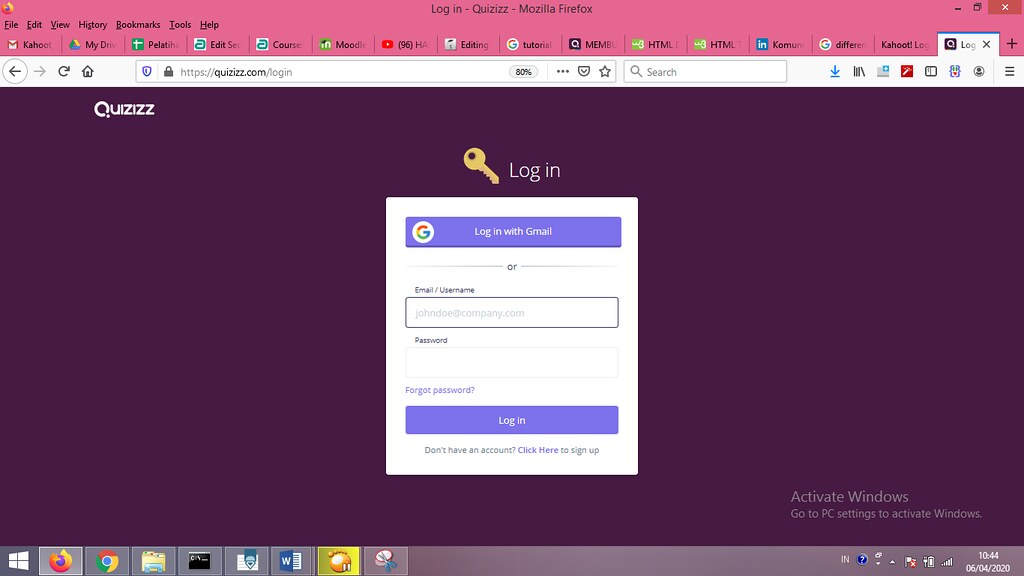Click the Log in with Gmail button
This screenshot has width=1024, height=576.
point(513,232)
